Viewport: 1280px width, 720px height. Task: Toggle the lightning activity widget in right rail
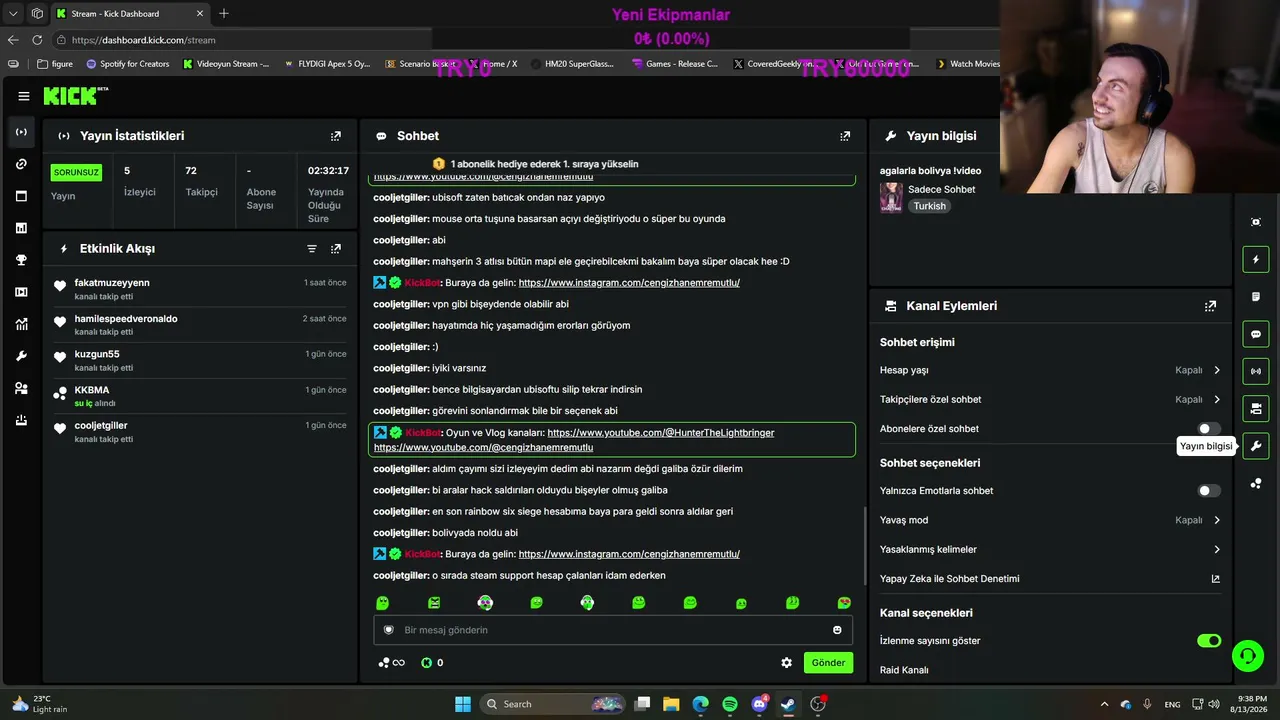click(1256, 260)
